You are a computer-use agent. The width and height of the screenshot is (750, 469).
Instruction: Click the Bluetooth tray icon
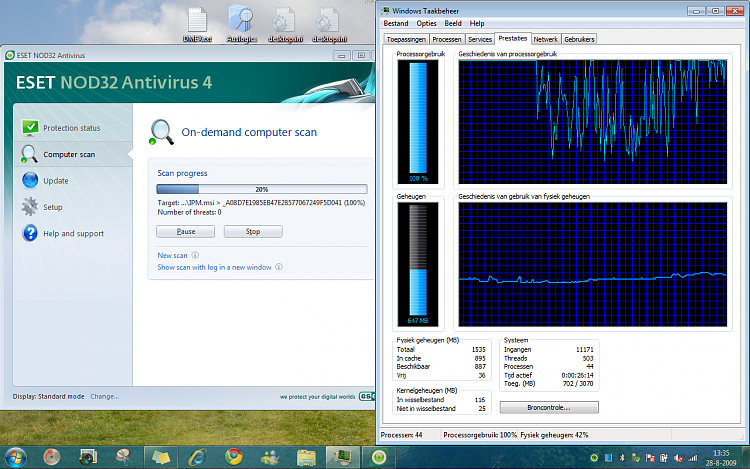click(622, 458)
